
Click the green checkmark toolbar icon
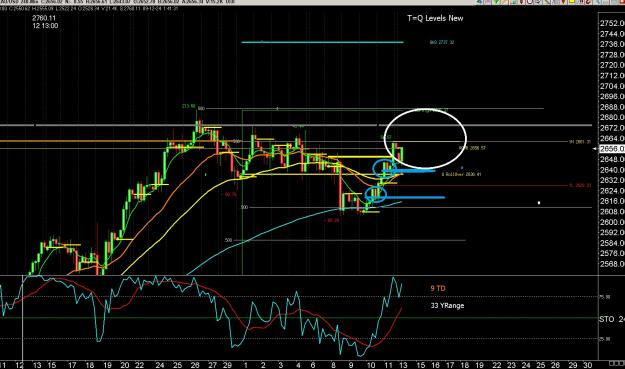496,1
